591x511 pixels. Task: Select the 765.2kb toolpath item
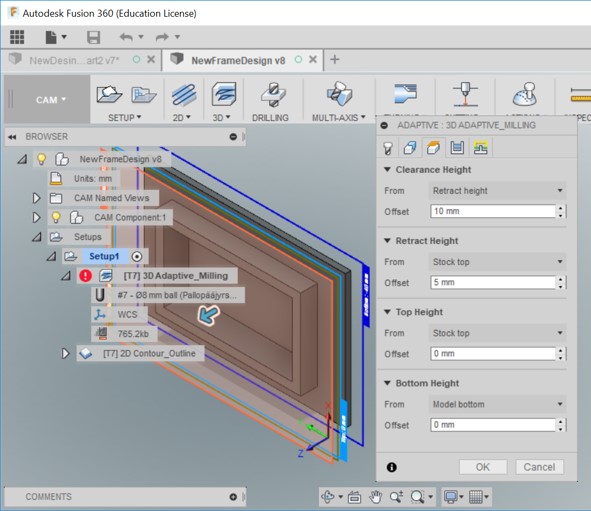coord(133,334)
